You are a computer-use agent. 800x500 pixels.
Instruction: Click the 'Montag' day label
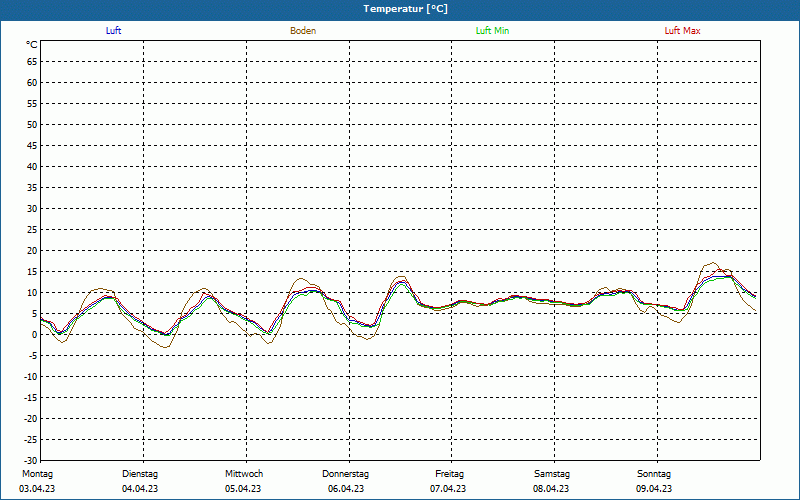[x=37, y=474]
